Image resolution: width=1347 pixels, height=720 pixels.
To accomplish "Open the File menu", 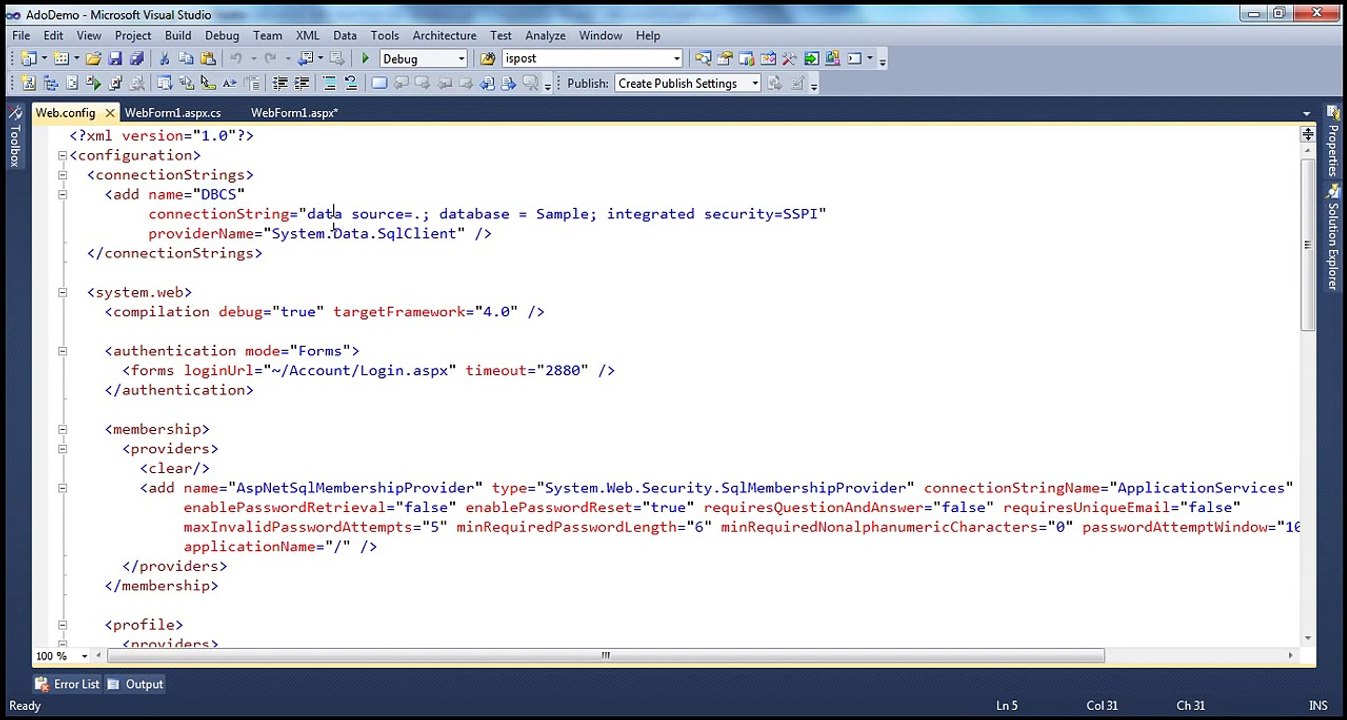I will click(21, 35).
